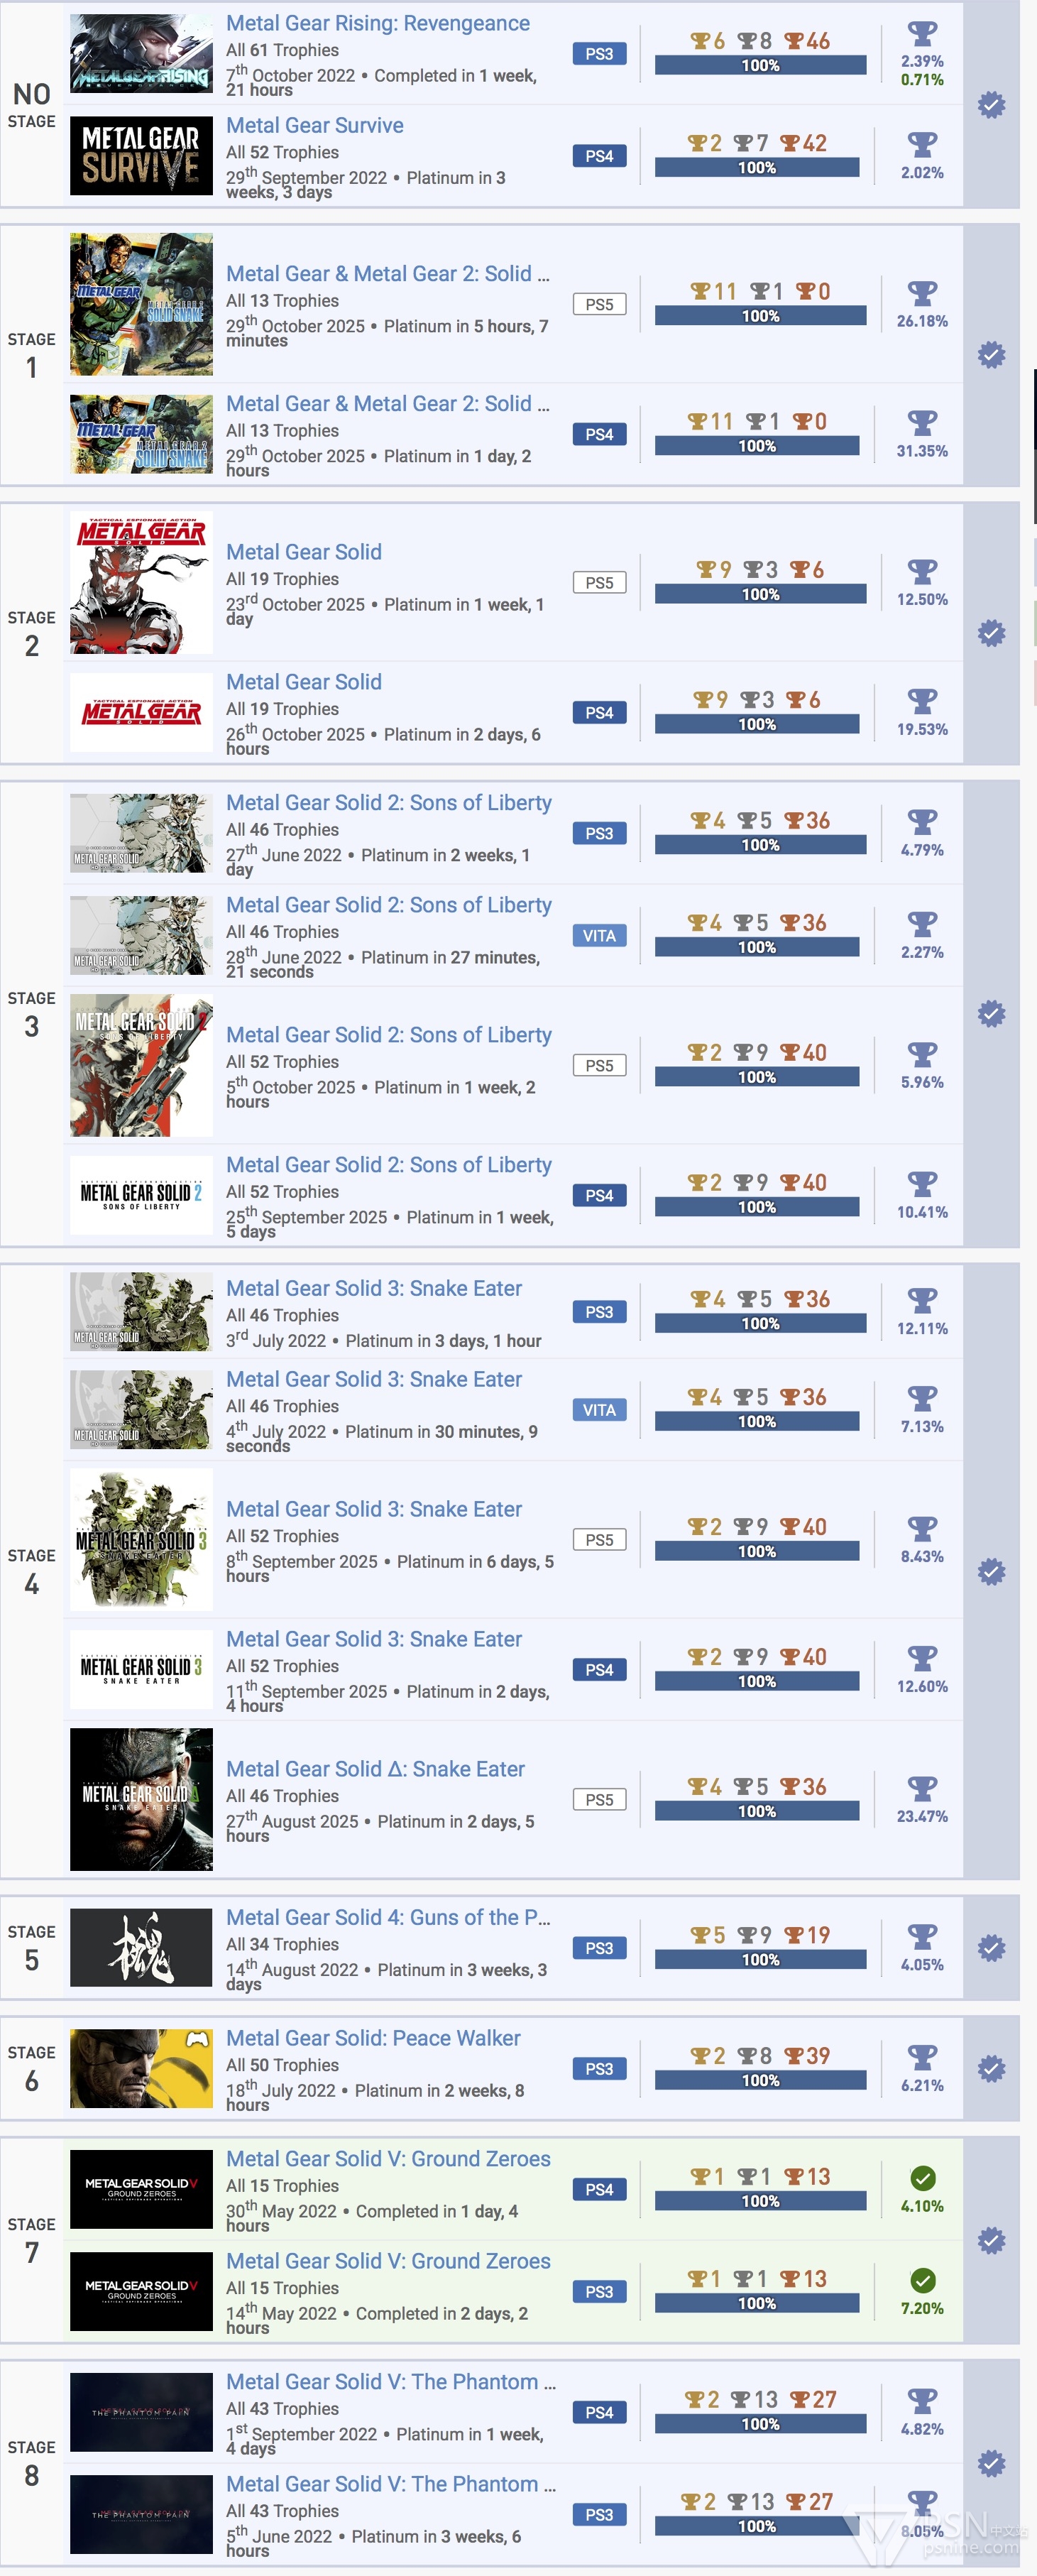Click the Metal Gear Solid Δ cover thumbnail
1037x2576 pixels.
[141, 1798]
